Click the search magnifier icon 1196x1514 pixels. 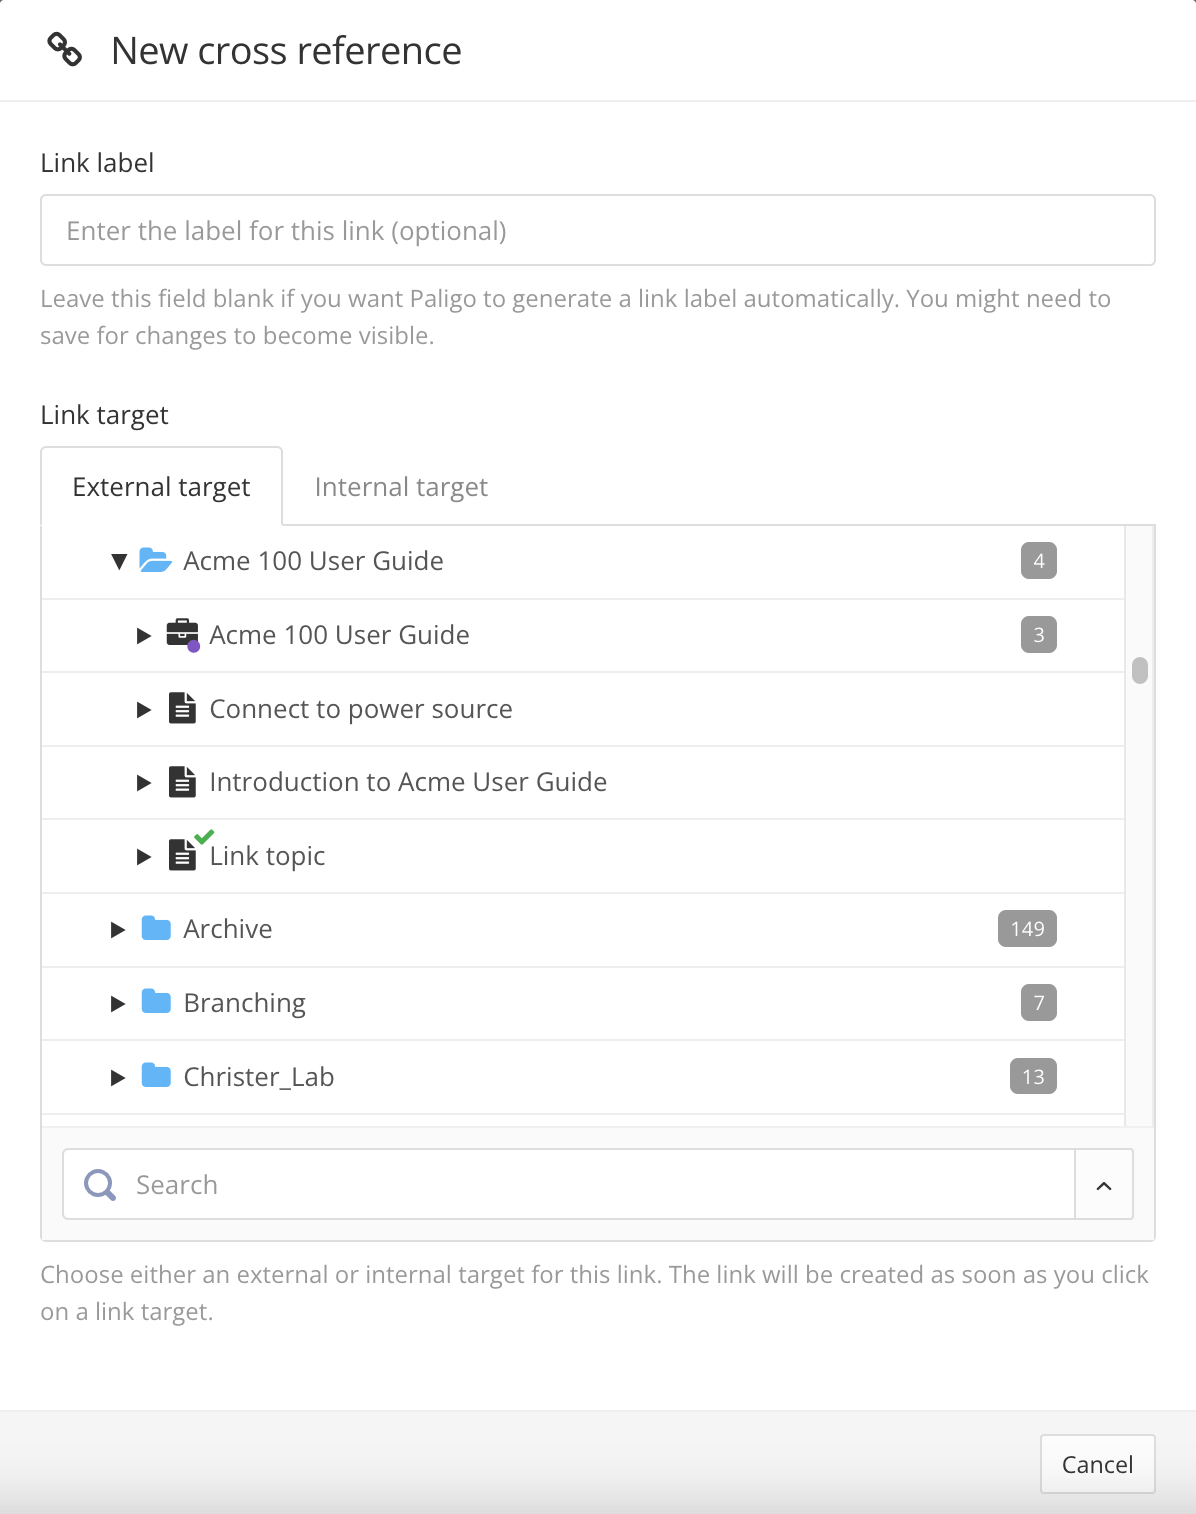click(x=99, y=1184)
